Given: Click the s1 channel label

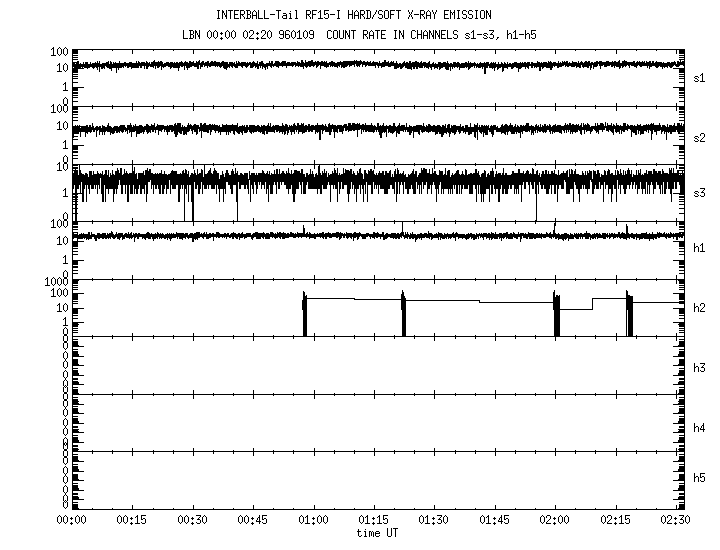Looking at the screenshot, I should click(700, 78).
